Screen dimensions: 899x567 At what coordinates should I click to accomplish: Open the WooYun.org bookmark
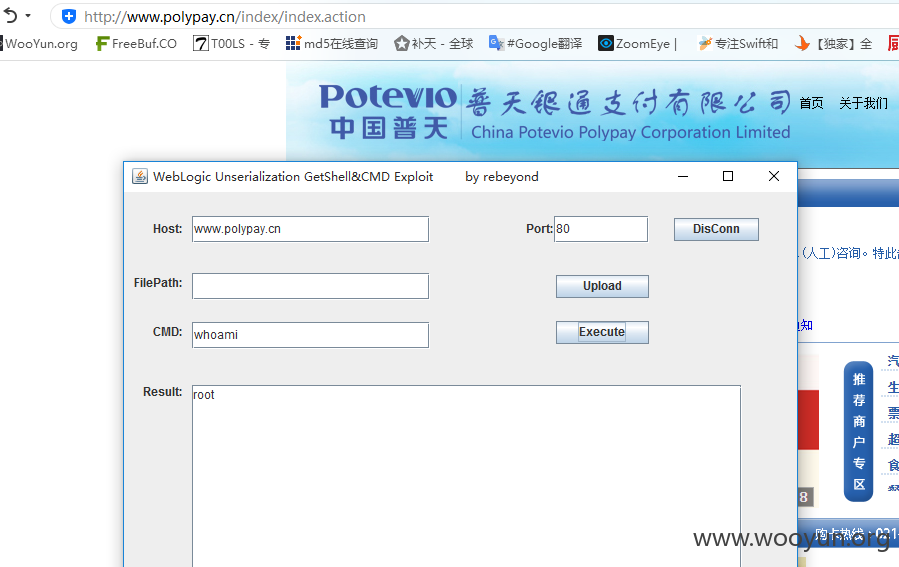(x=39, y=44)
